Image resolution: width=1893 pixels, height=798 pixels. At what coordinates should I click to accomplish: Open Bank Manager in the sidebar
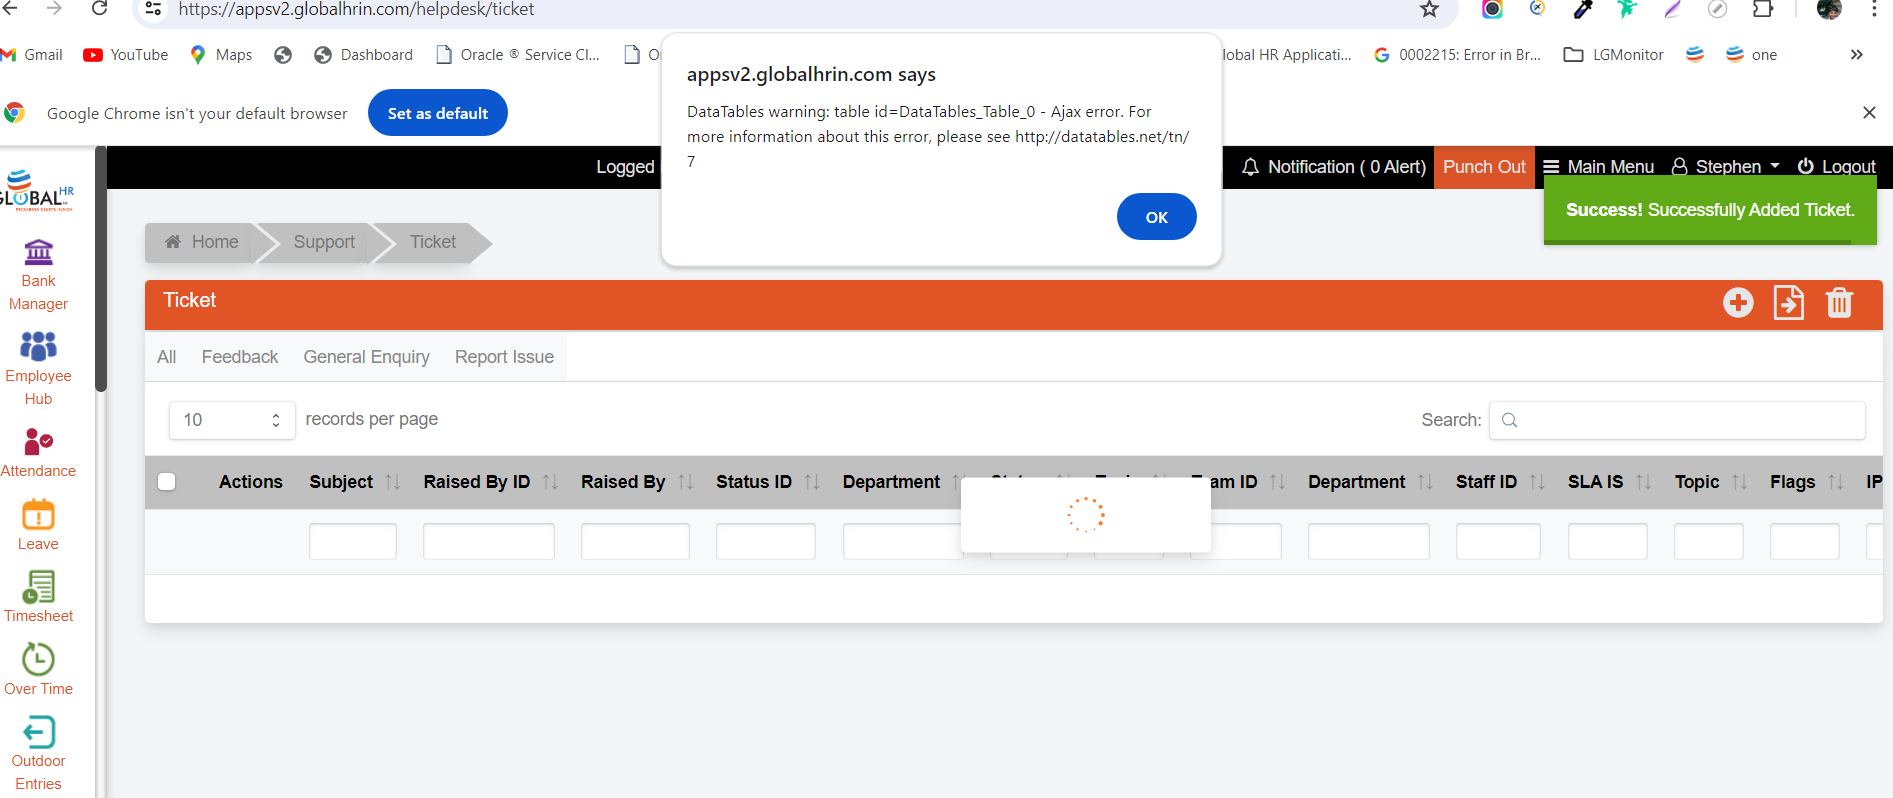click(38, 275)
